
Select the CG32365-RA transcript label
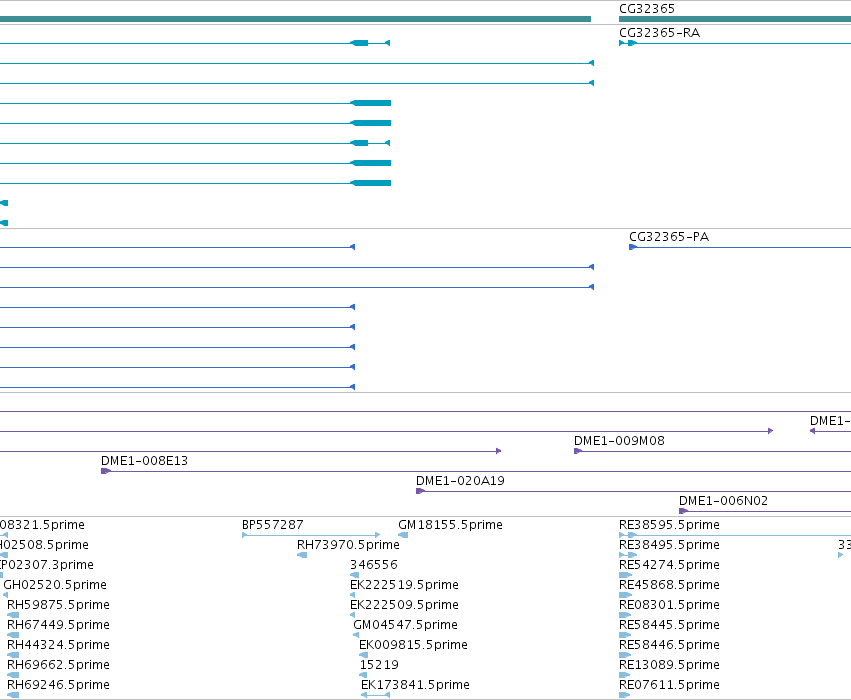tap(659, 33)
